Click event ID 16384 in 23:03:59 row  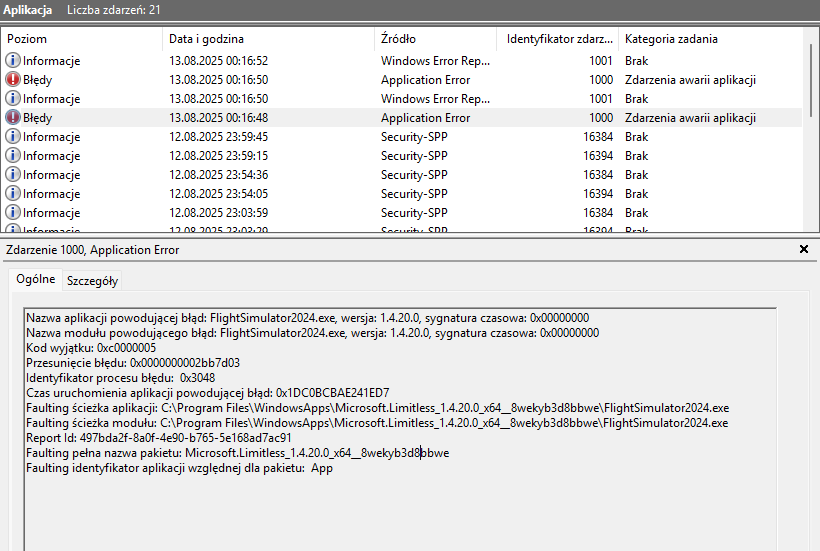click(598, 213)
